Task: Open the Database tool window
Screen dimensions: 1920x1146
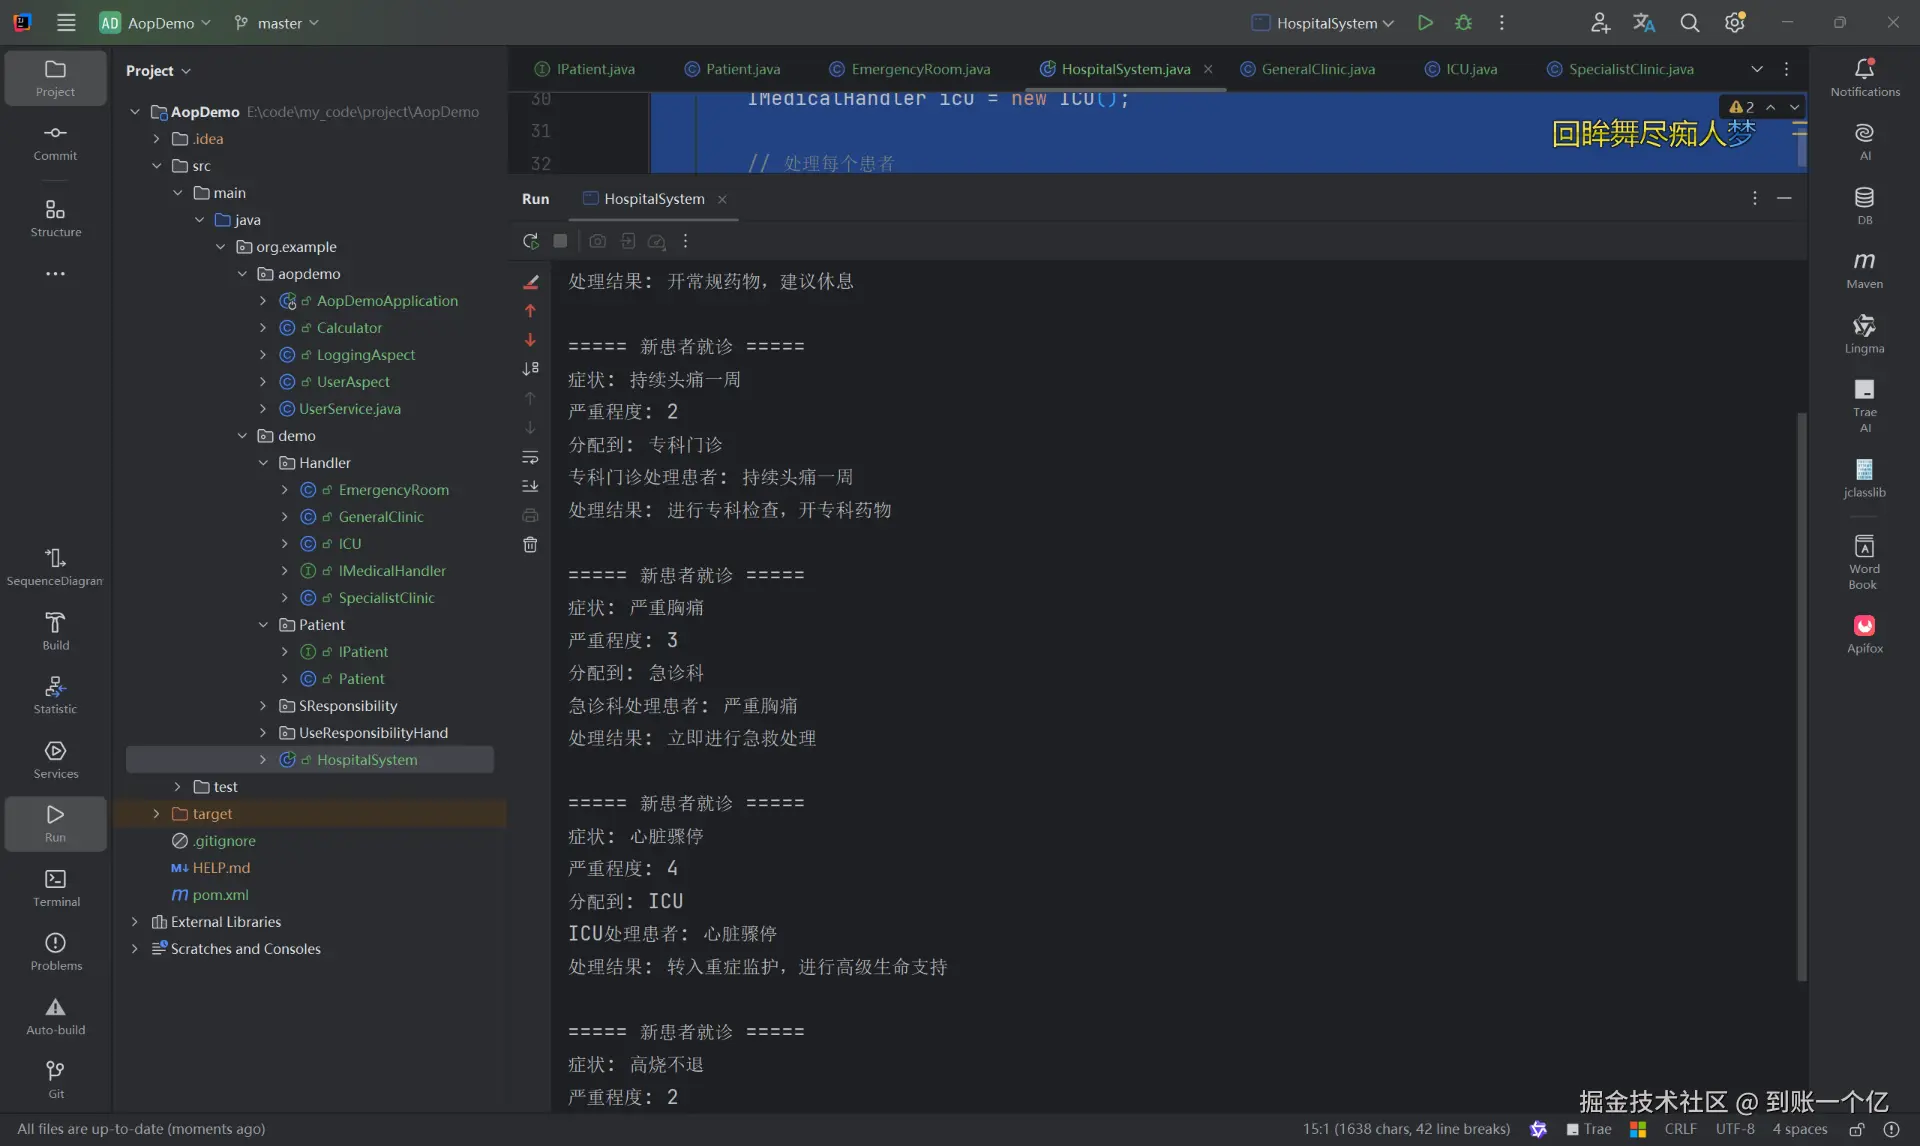Action: coord(1863,201)
